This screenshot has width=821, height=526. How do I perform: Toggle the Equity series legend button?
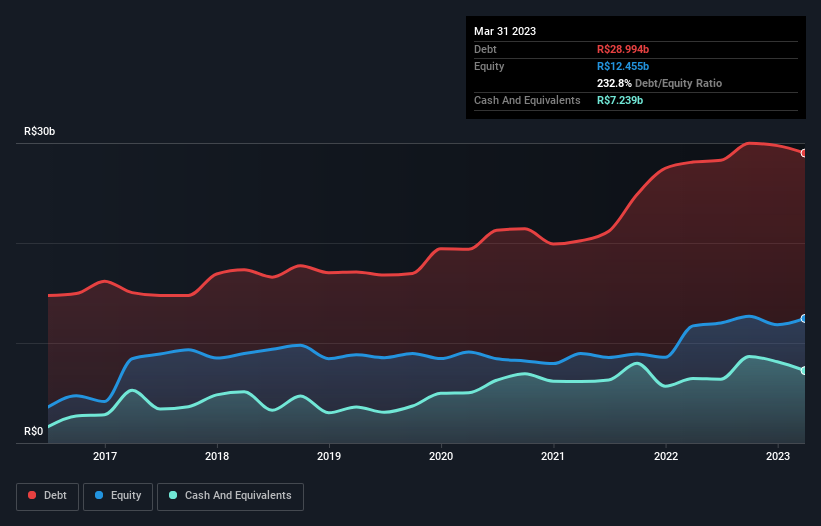(x=118, y=496)
